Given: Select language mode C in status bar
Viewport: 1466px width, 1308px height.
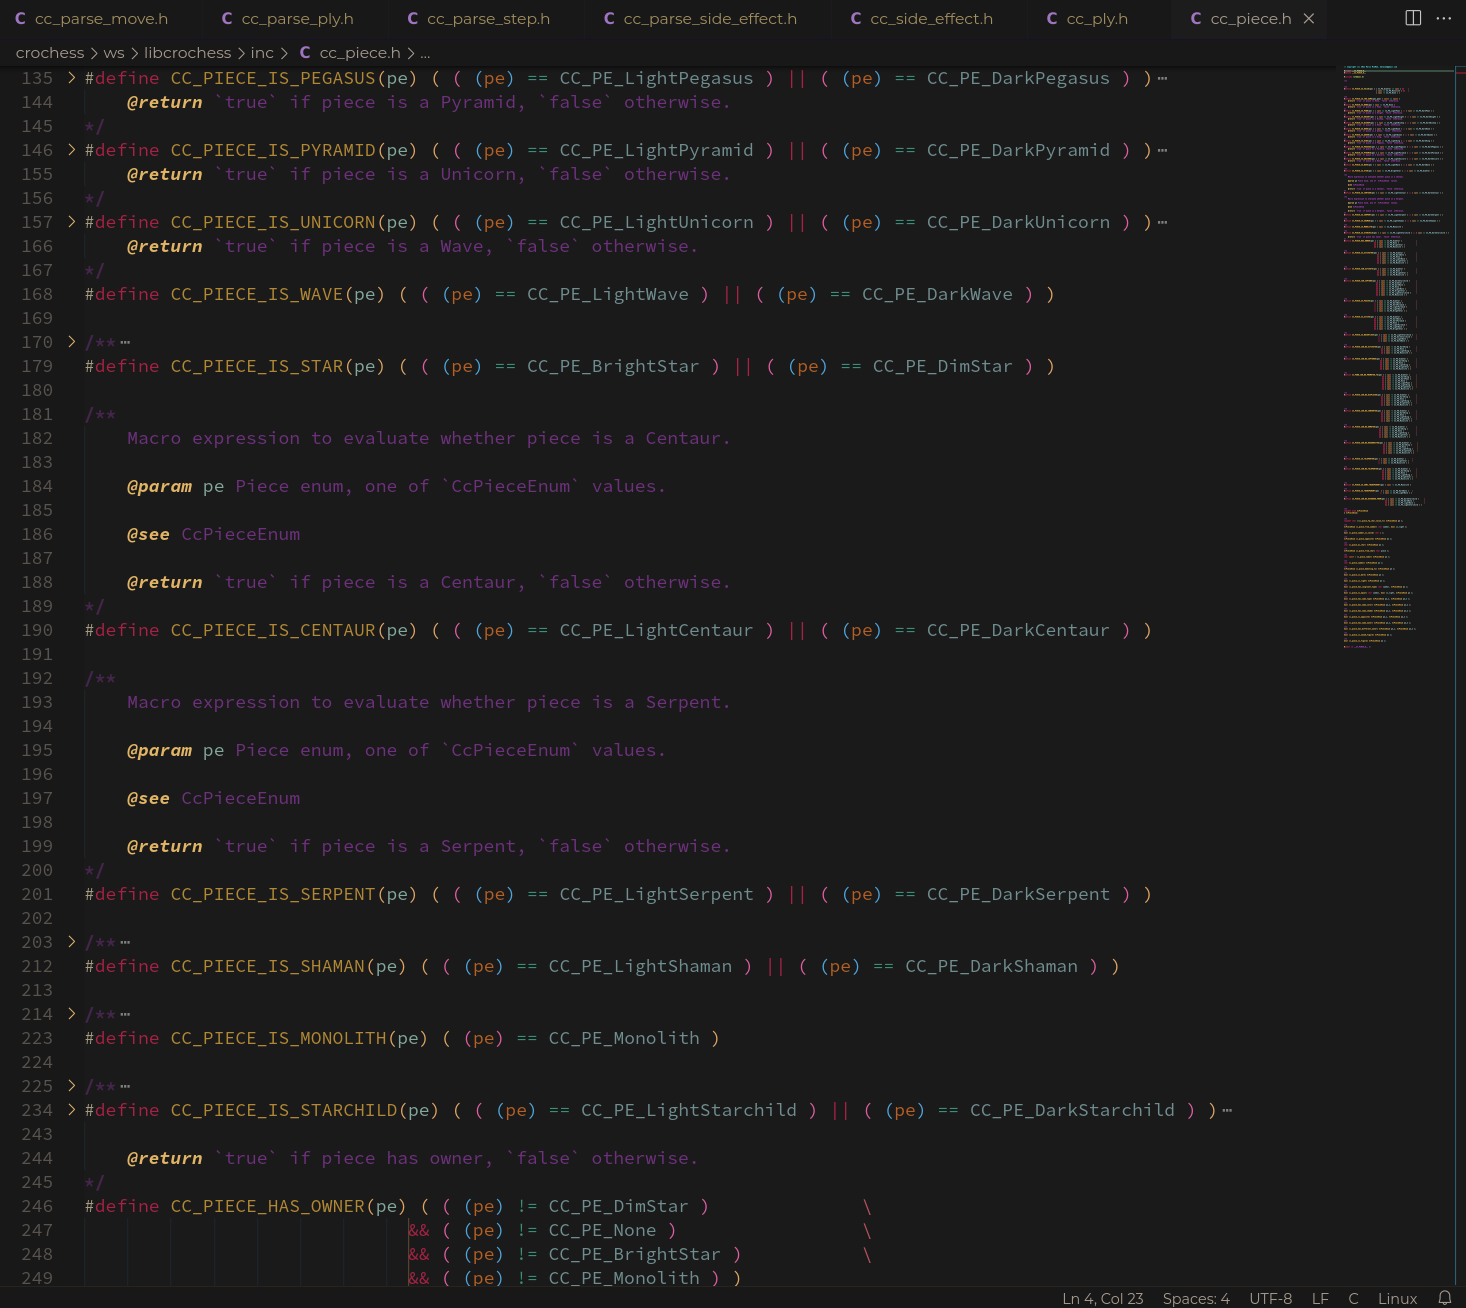Looking at the screenshot, I should (1353, 1298).
